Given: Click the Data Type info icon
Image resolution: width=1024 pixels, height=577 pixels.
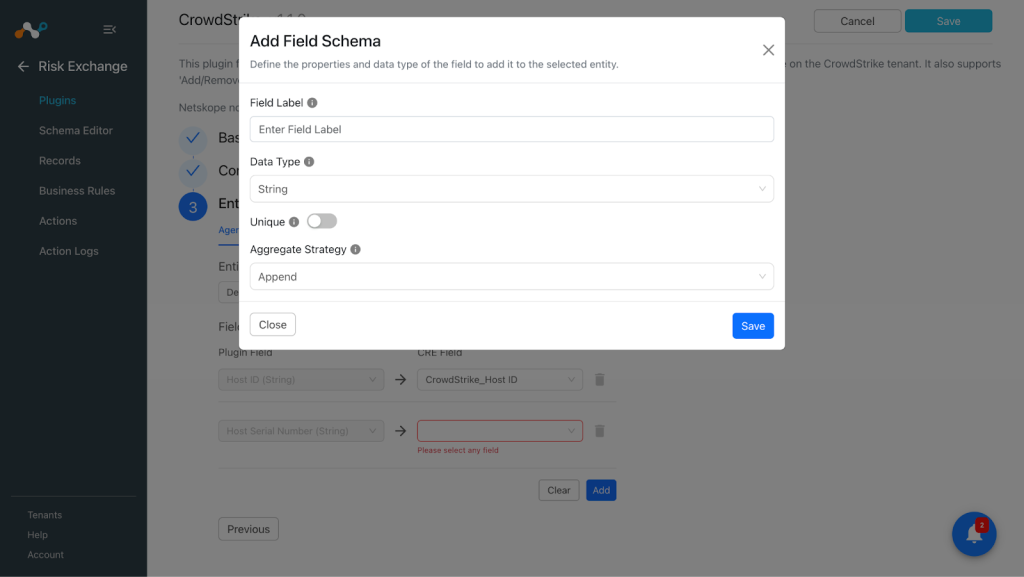Looking at the screenshot, I should click(309, 161).
